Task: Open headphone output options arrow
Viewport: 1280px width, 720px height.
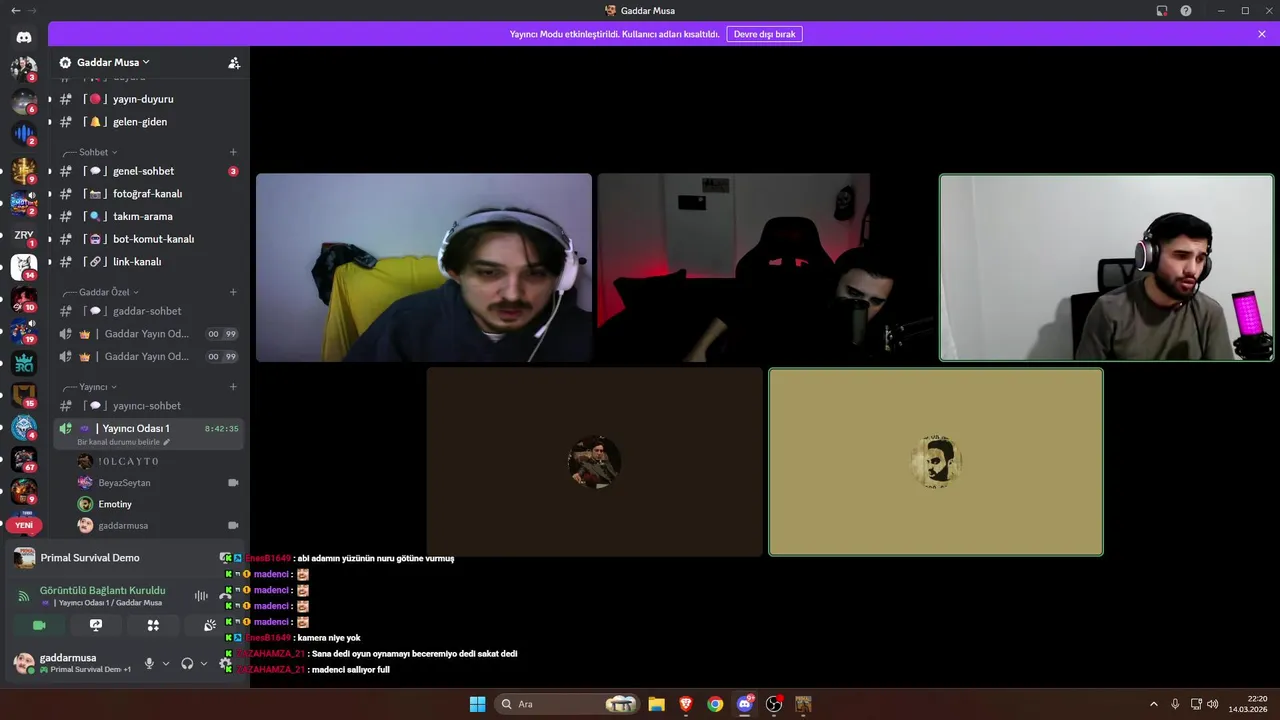Action: [204, 663]
